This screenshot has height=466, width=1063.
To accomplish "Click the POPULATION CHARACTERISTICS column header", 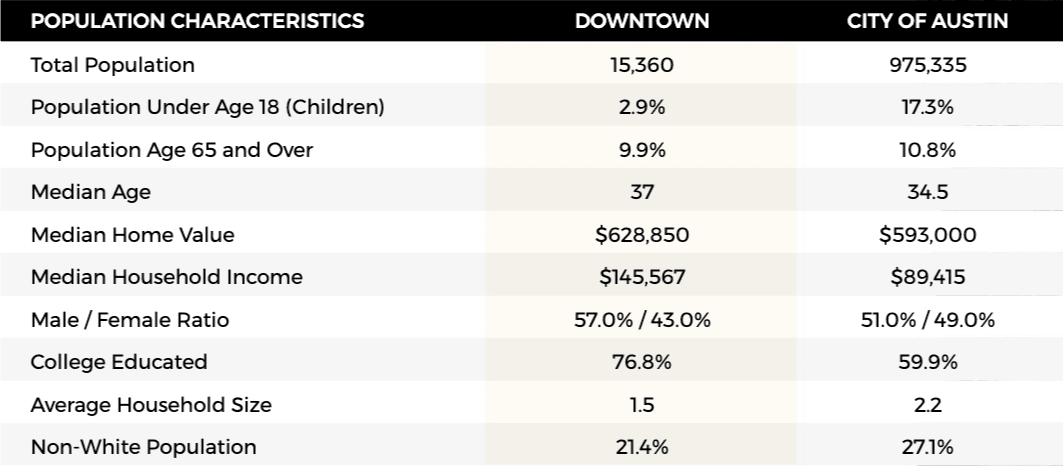I will pyautogui.click(x=197, y=21).
